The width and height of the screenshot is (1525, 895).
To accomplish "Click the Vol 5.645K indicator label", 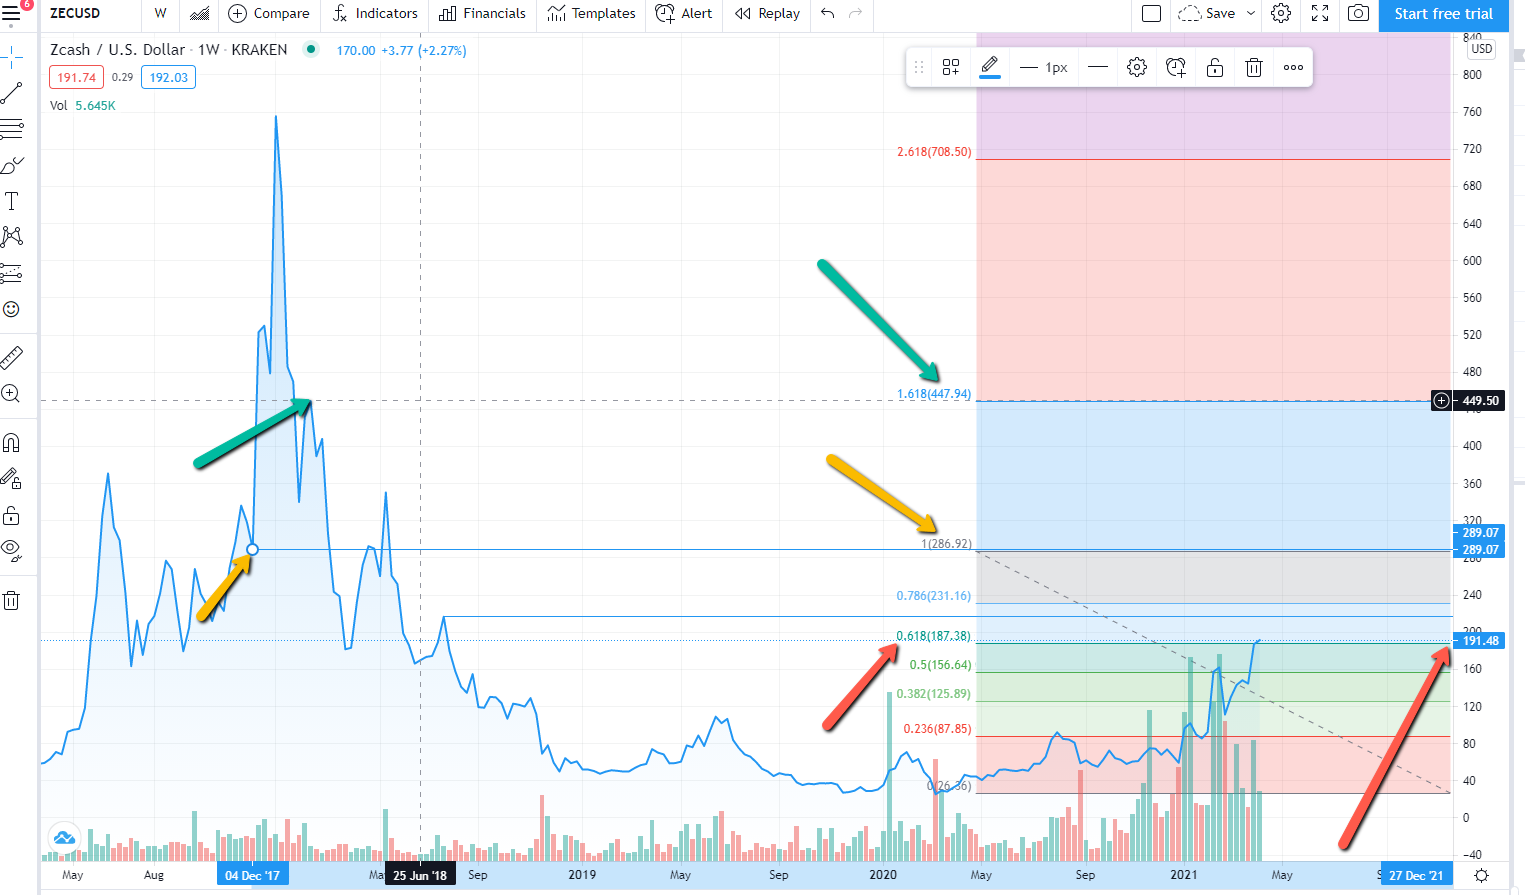I will pyautogui.click(x=83, y=105).
